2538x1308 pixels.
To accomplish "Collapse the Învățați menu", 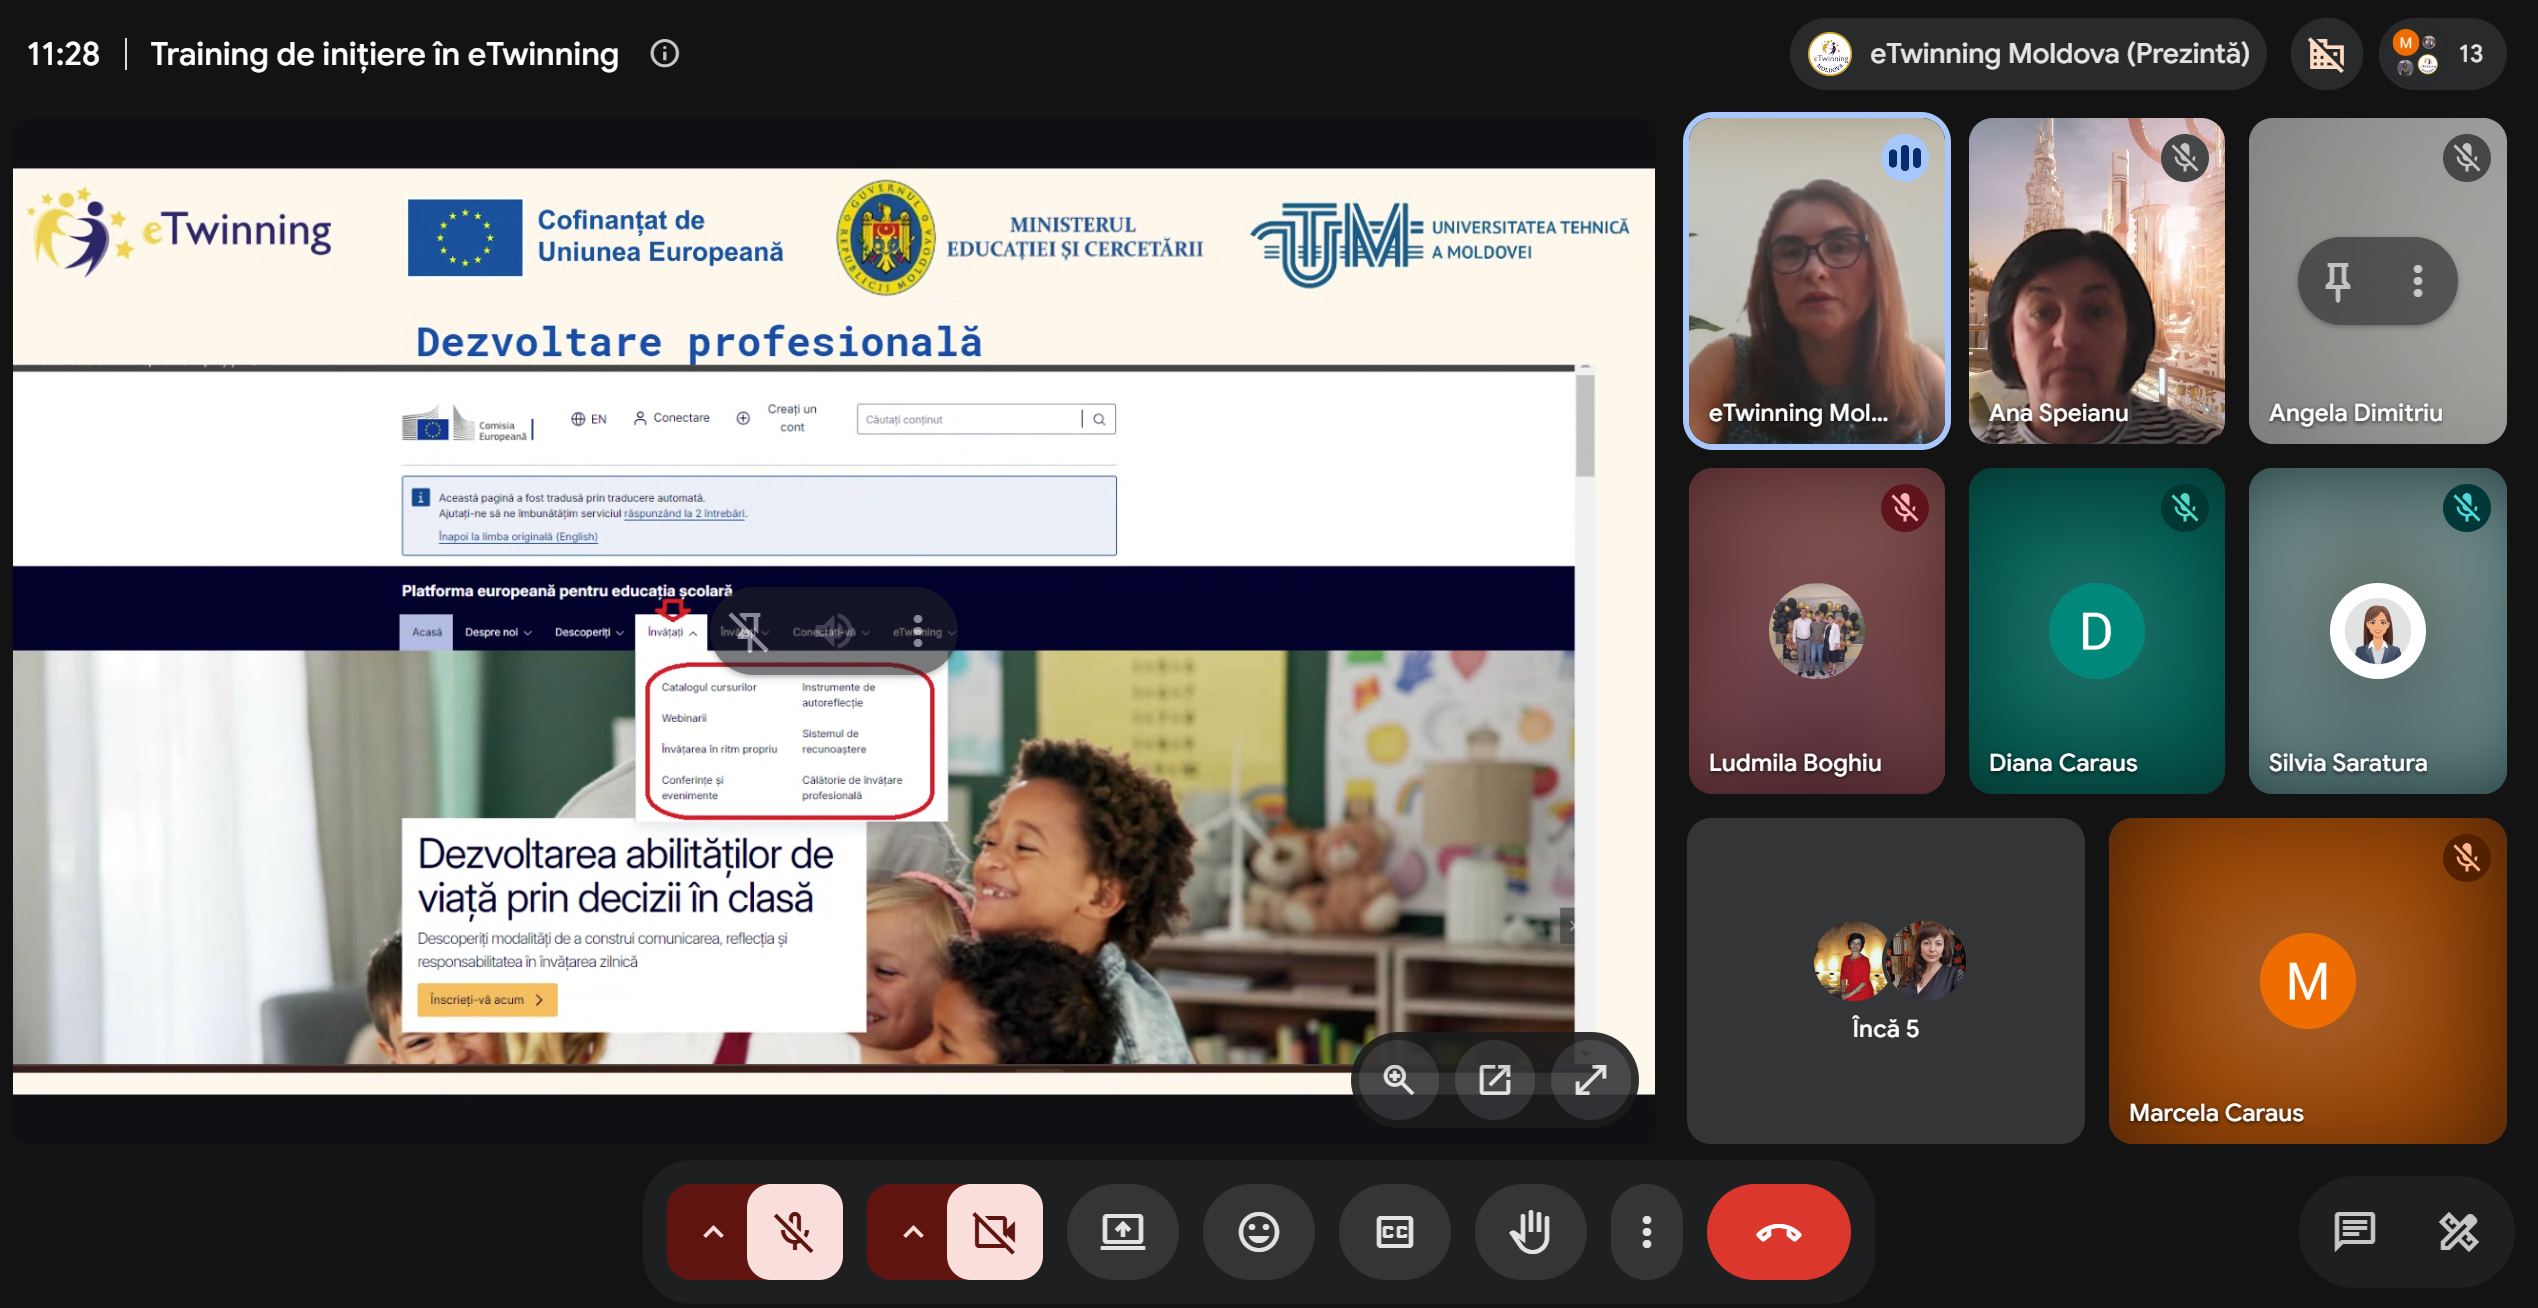I will pos(671,632).
